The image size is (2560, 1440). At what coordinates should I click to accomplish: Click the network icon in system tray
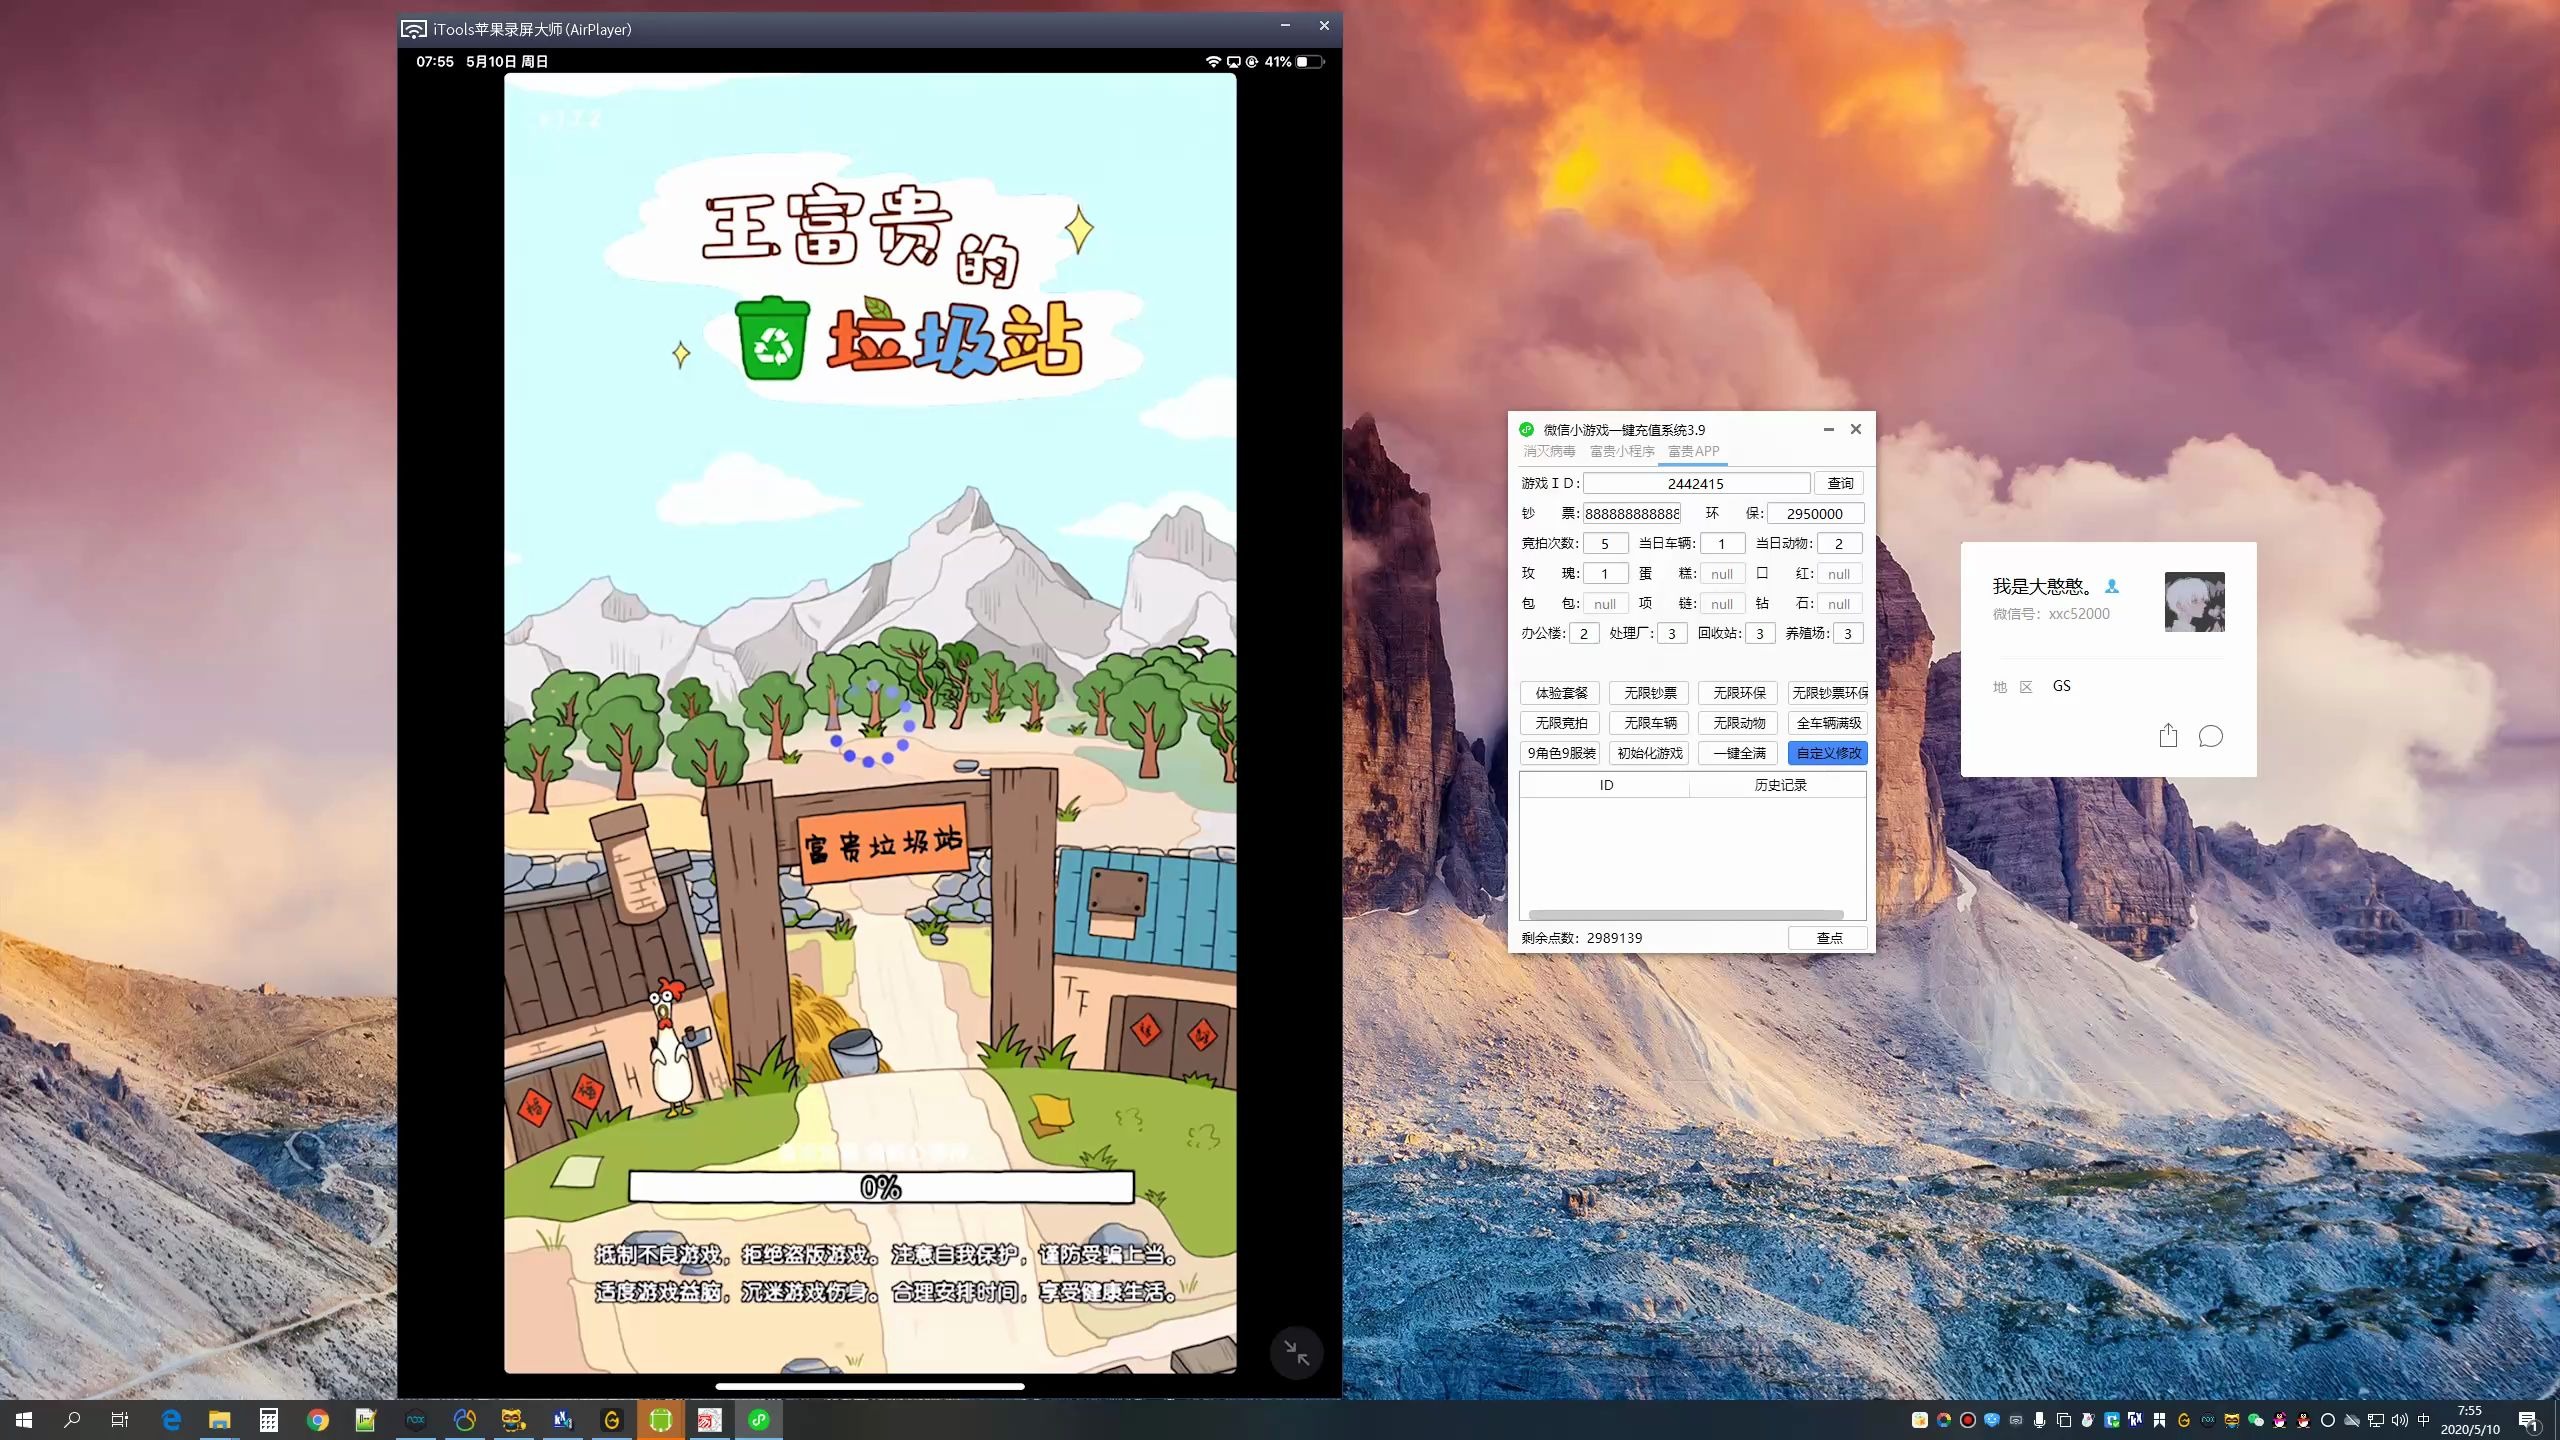point(2375,1420)
